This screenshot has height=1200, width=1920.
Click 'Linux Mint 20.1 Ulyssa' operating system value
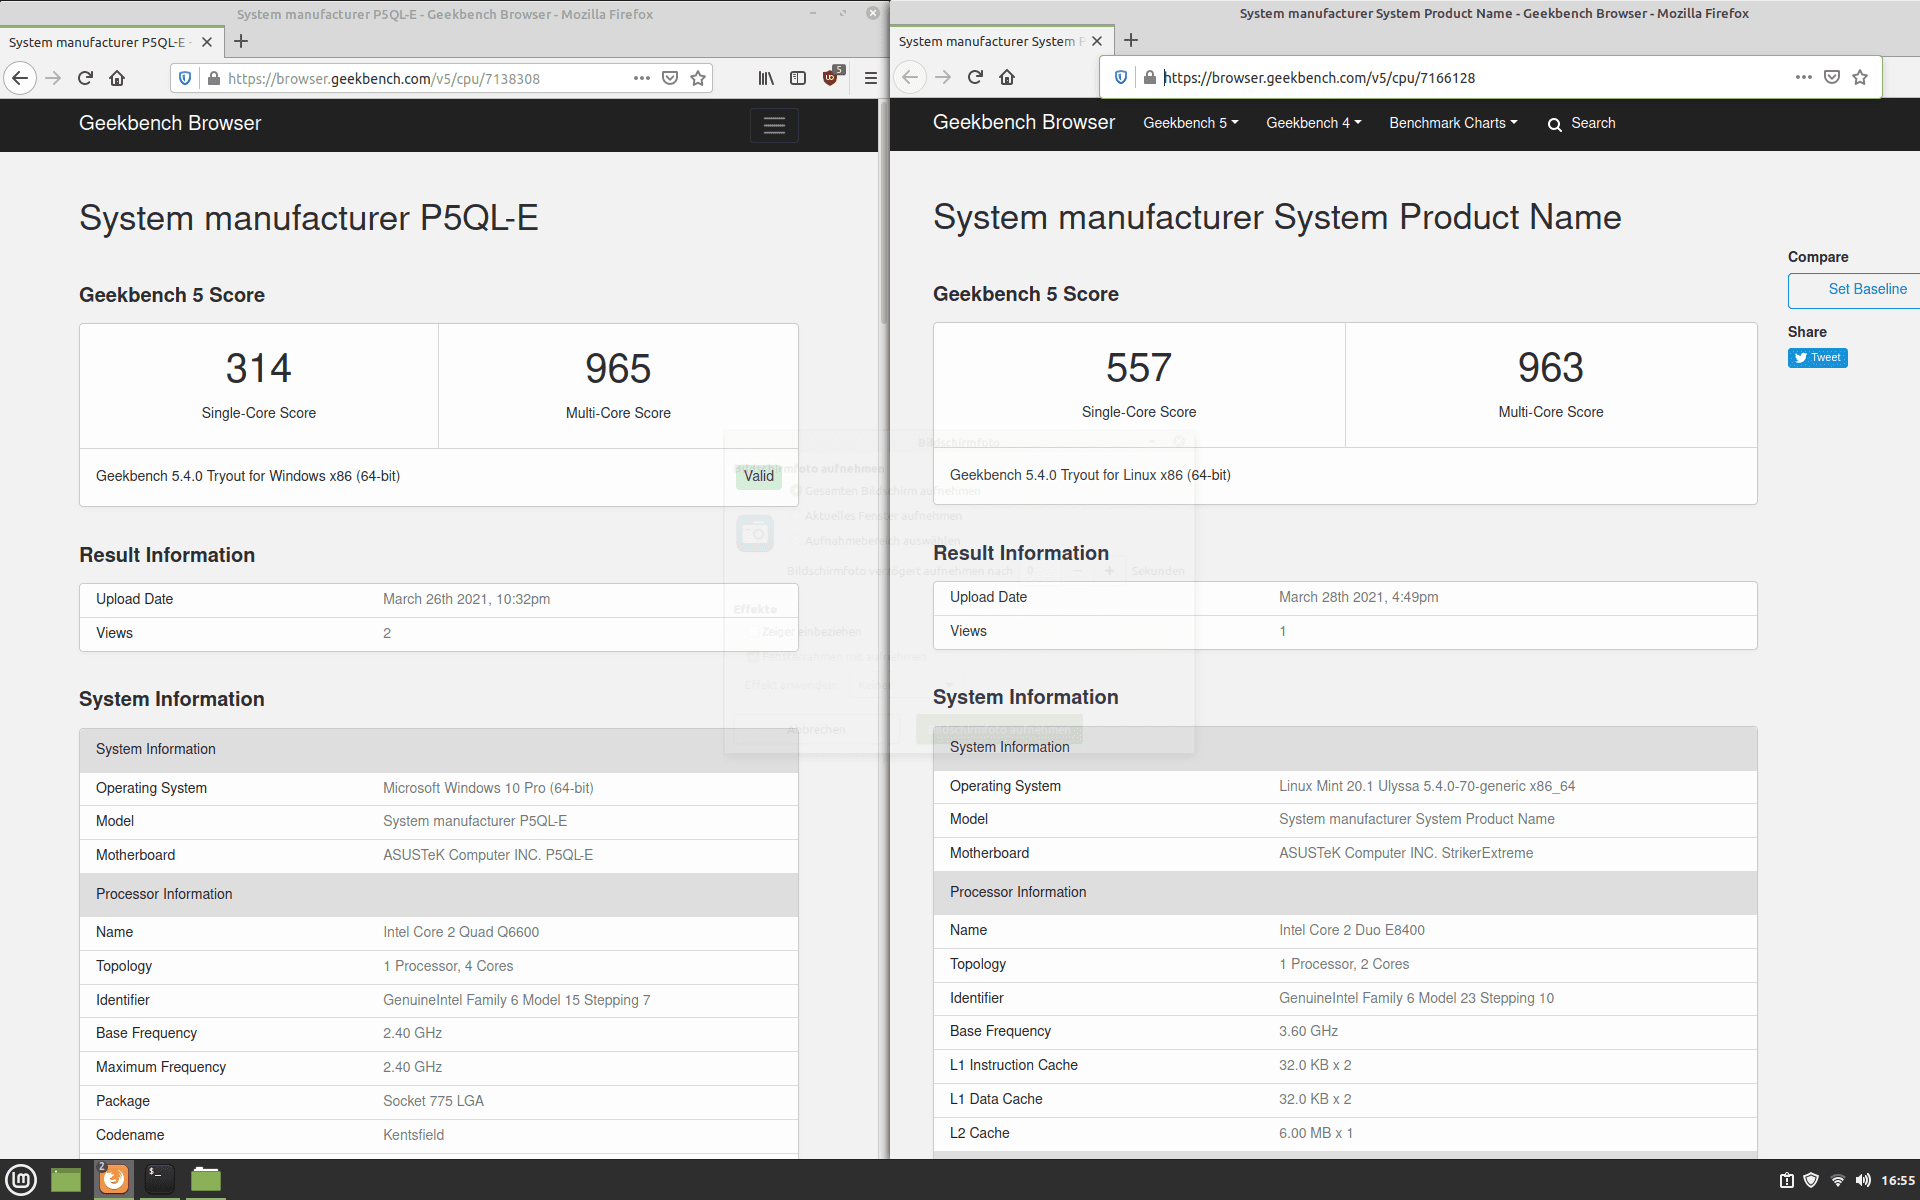pos(1427,786)
